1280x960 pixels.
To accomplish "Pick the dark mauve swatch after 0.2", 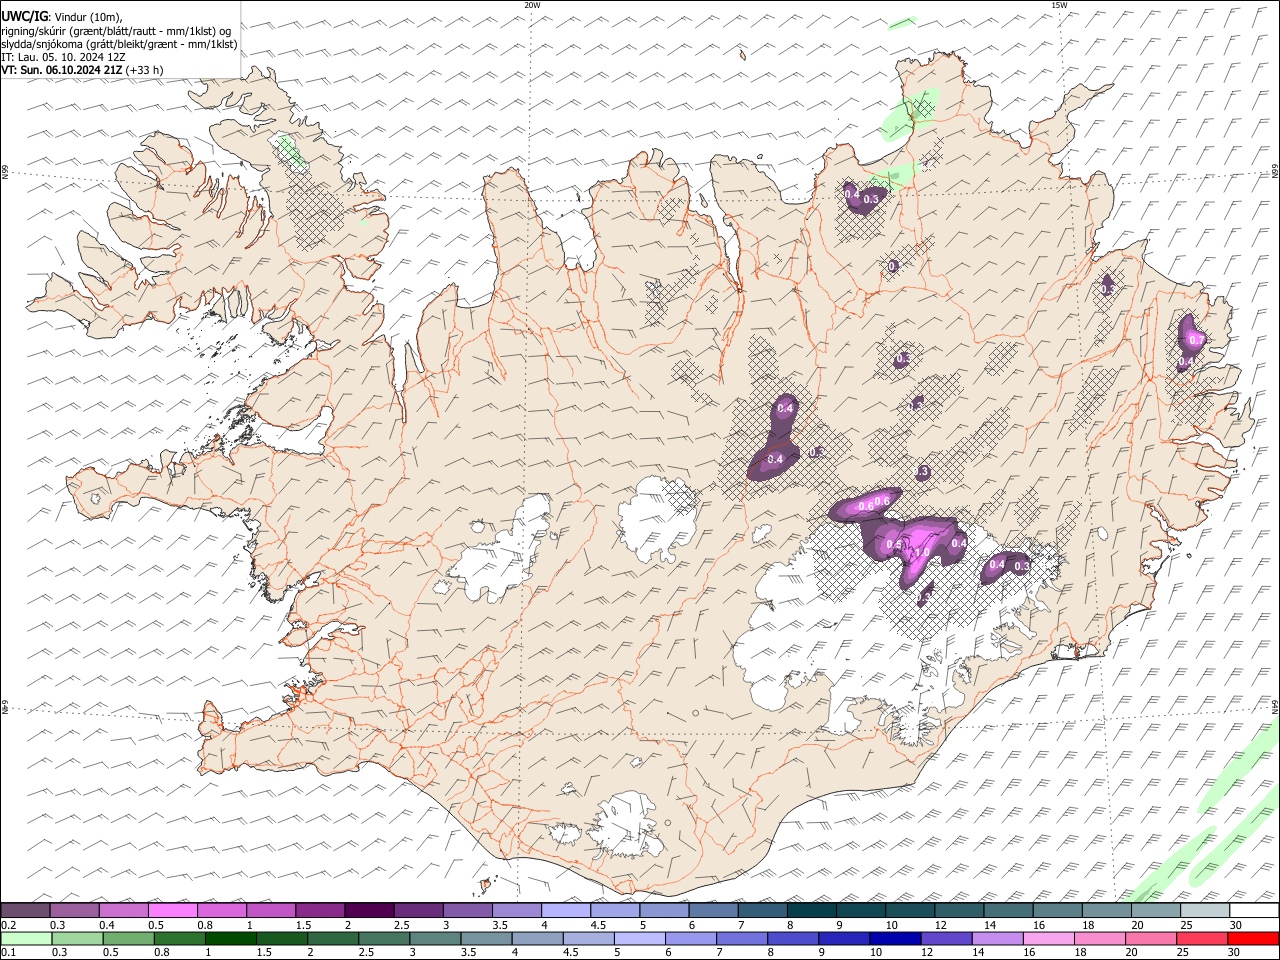I will [x=25, y=910].
